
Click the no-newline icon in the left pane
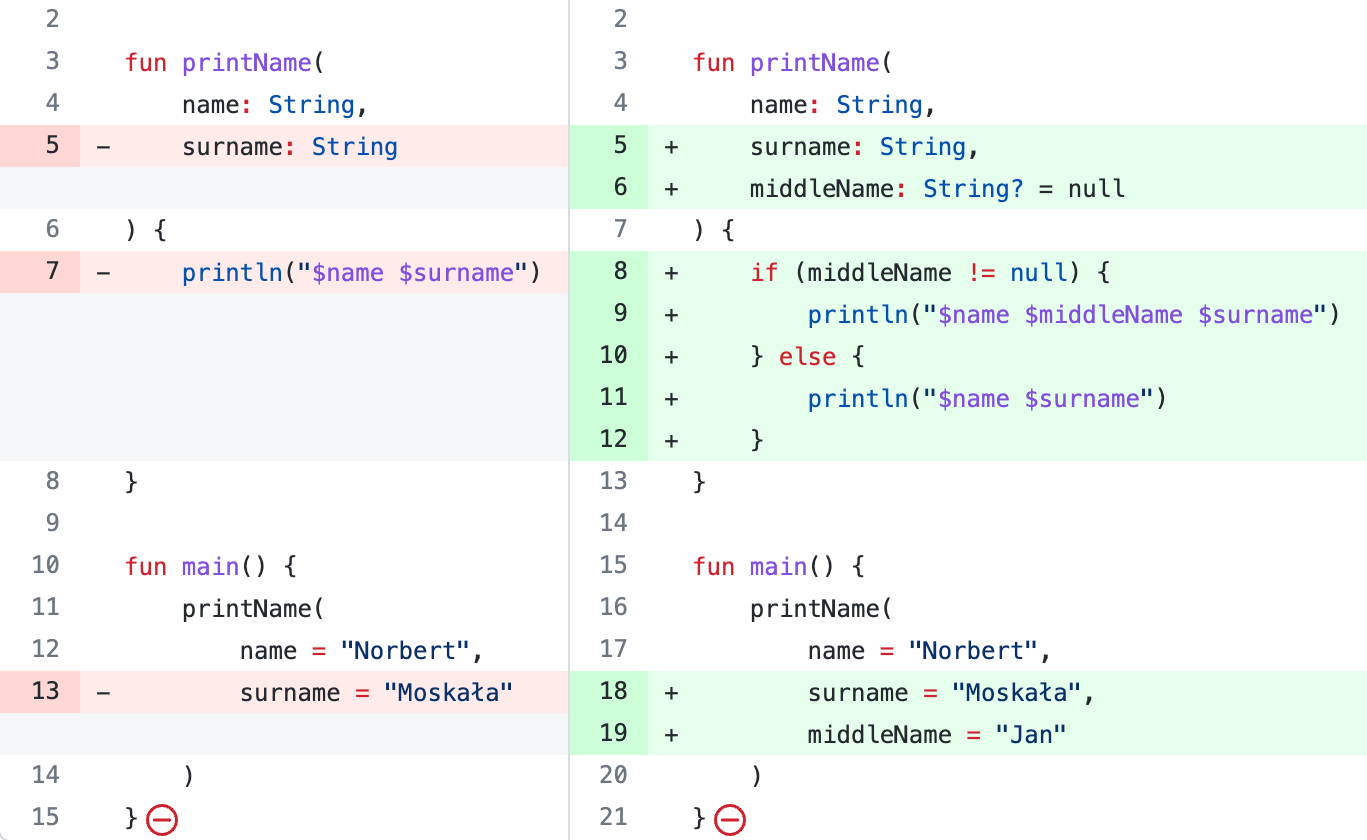point(162,820)
